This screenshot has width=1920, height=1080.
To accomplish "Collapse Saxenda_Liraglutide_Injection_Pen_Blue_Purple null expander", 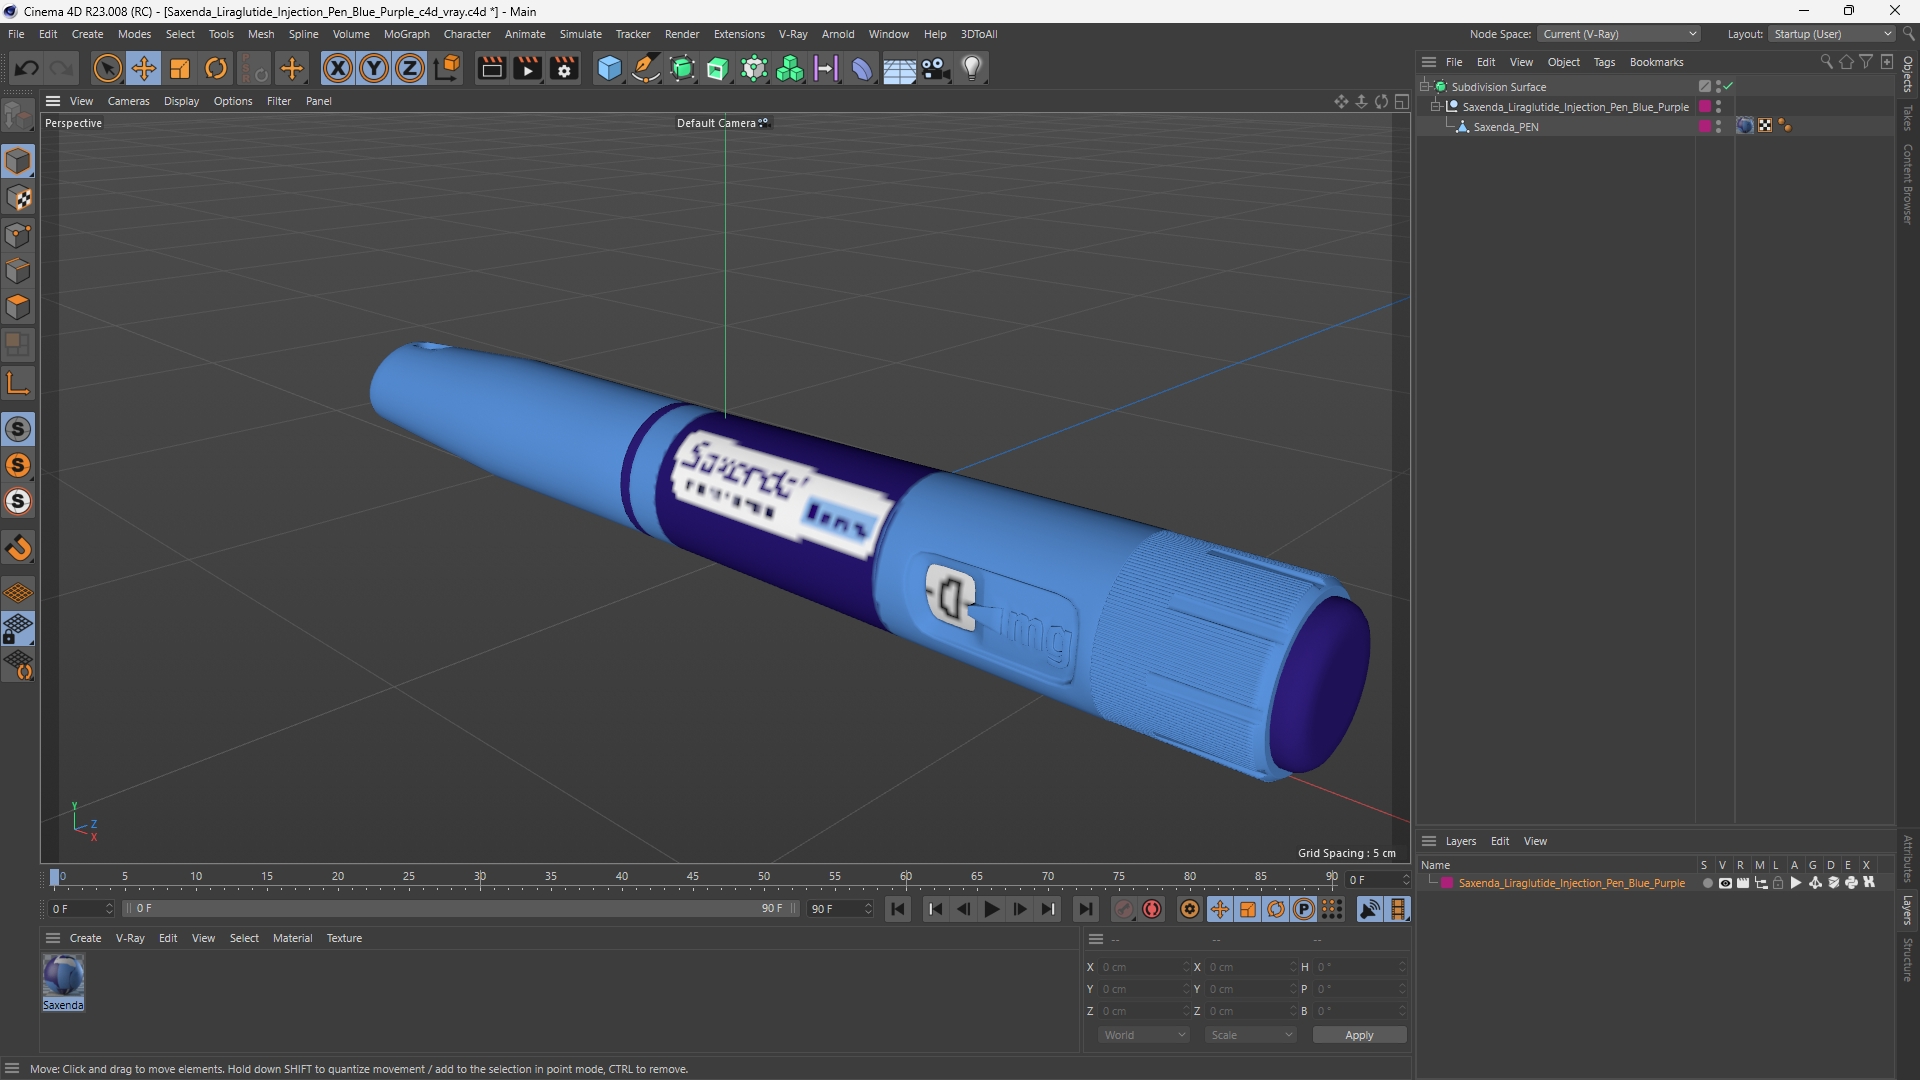I will pos(1436,107).
